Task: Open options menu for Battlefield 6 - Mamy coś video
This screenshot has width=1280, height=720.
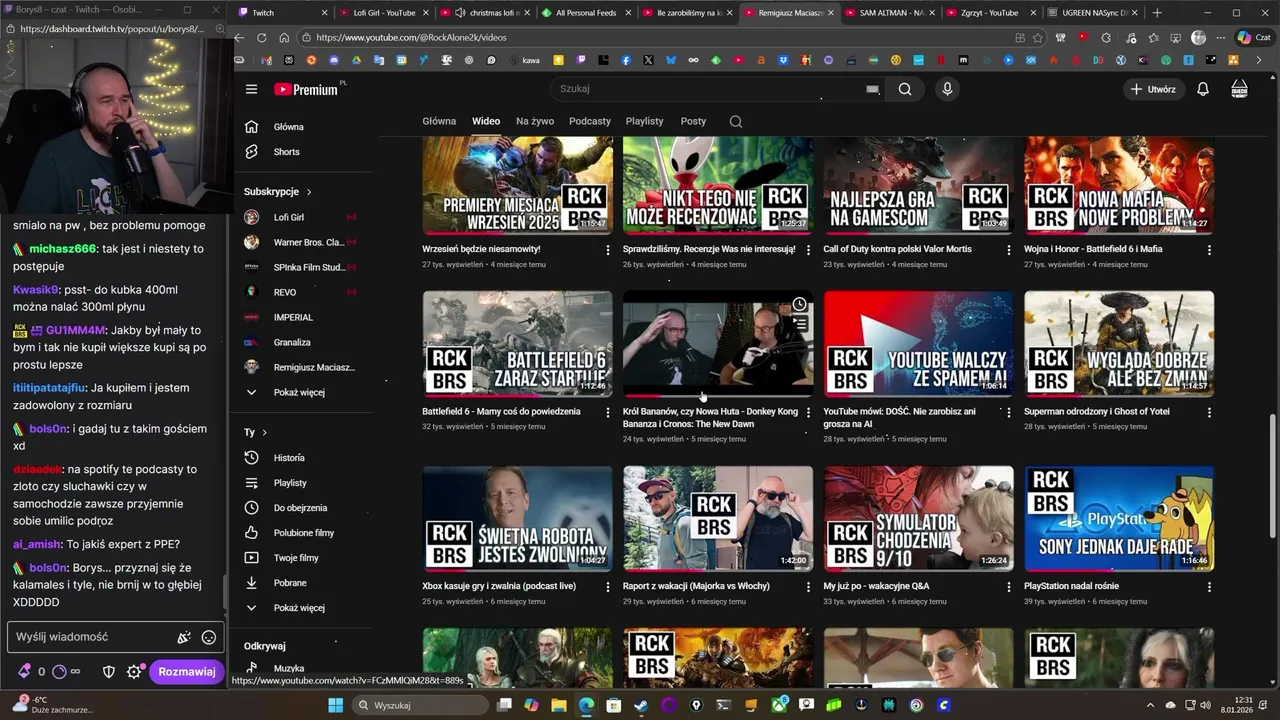Action: point(607,412)
